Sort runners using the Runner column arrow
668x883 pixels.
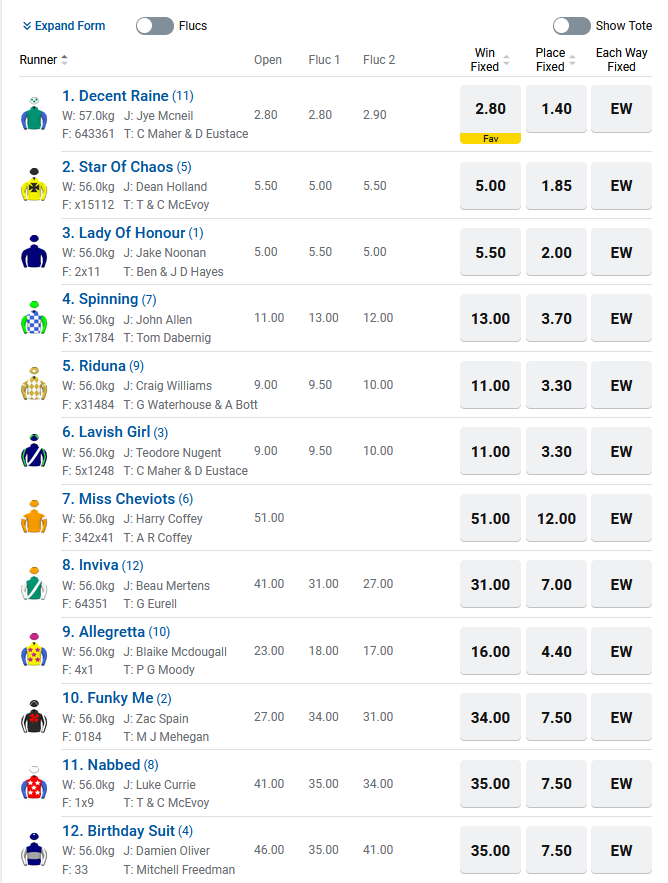(x=65, y=60)
